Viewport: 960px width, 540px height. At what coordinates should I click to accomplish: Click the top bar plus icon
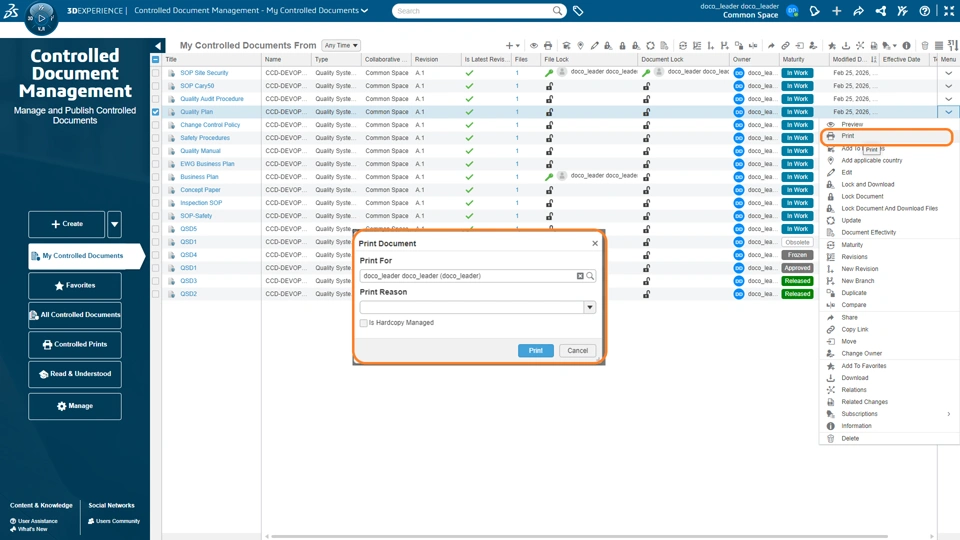tap(836, 10)
